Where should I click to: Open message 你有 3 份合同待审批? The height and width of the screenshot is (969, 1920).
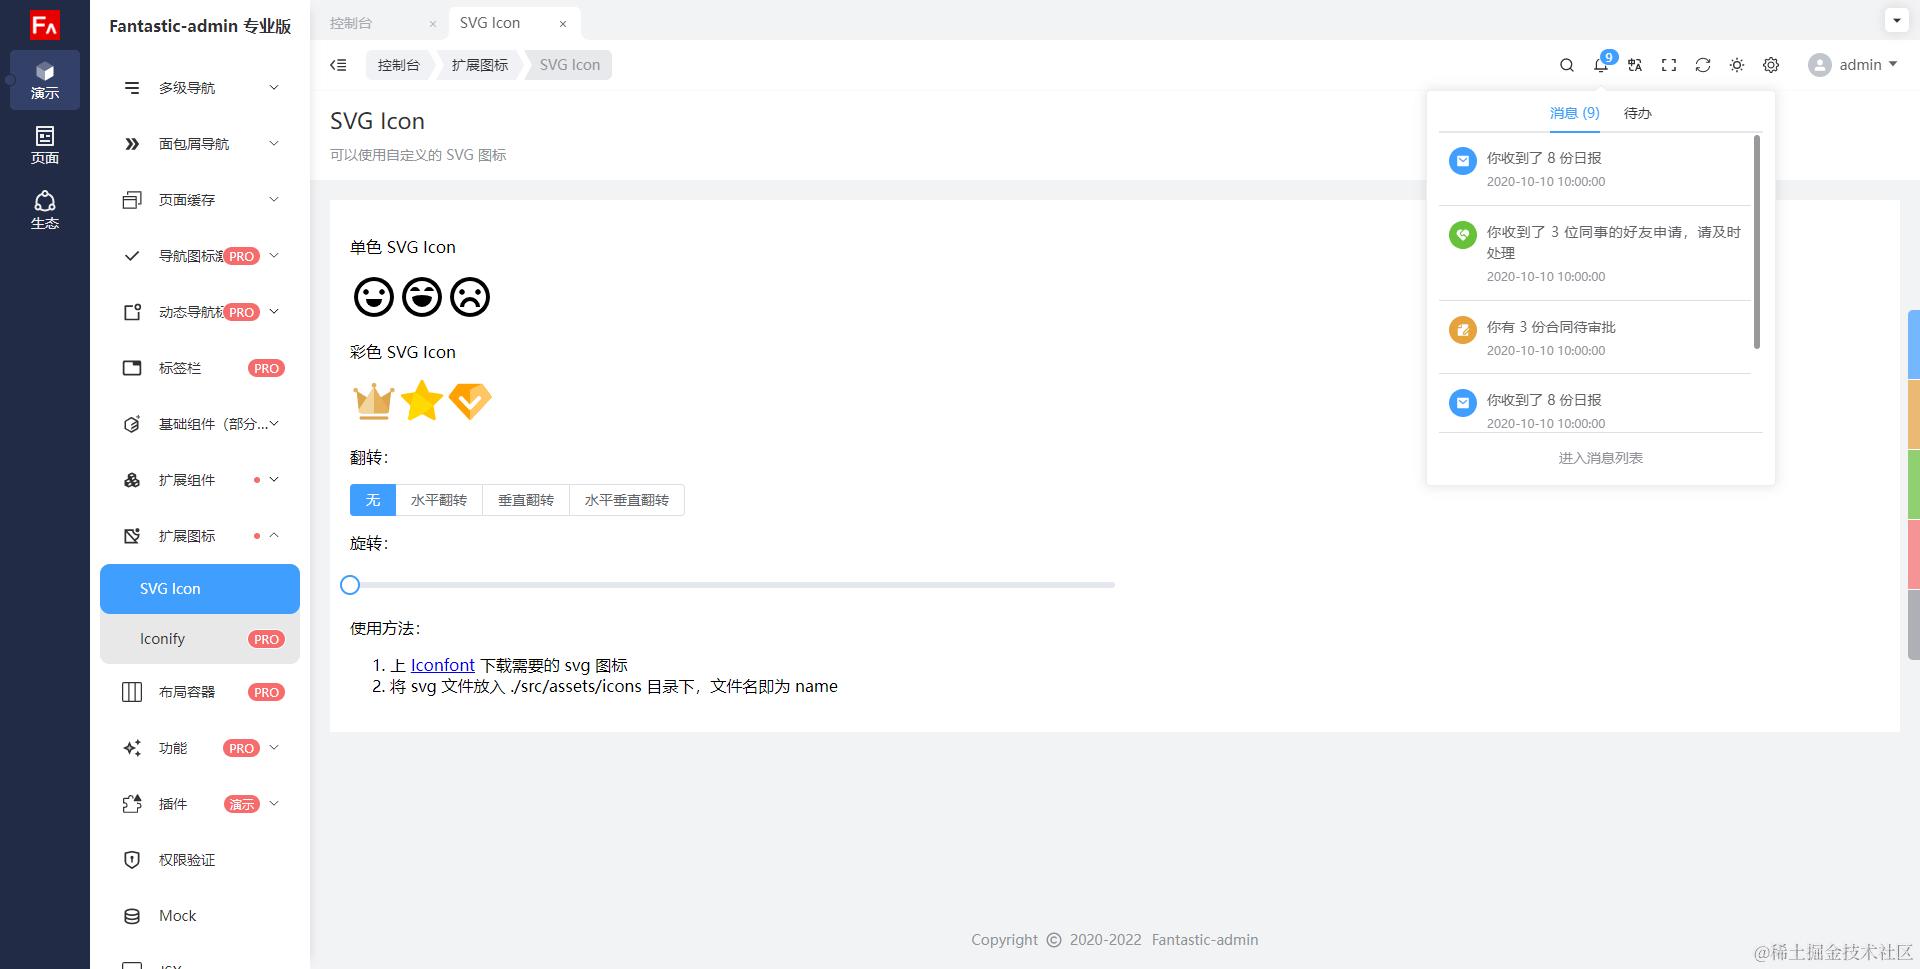[1595, 338]
